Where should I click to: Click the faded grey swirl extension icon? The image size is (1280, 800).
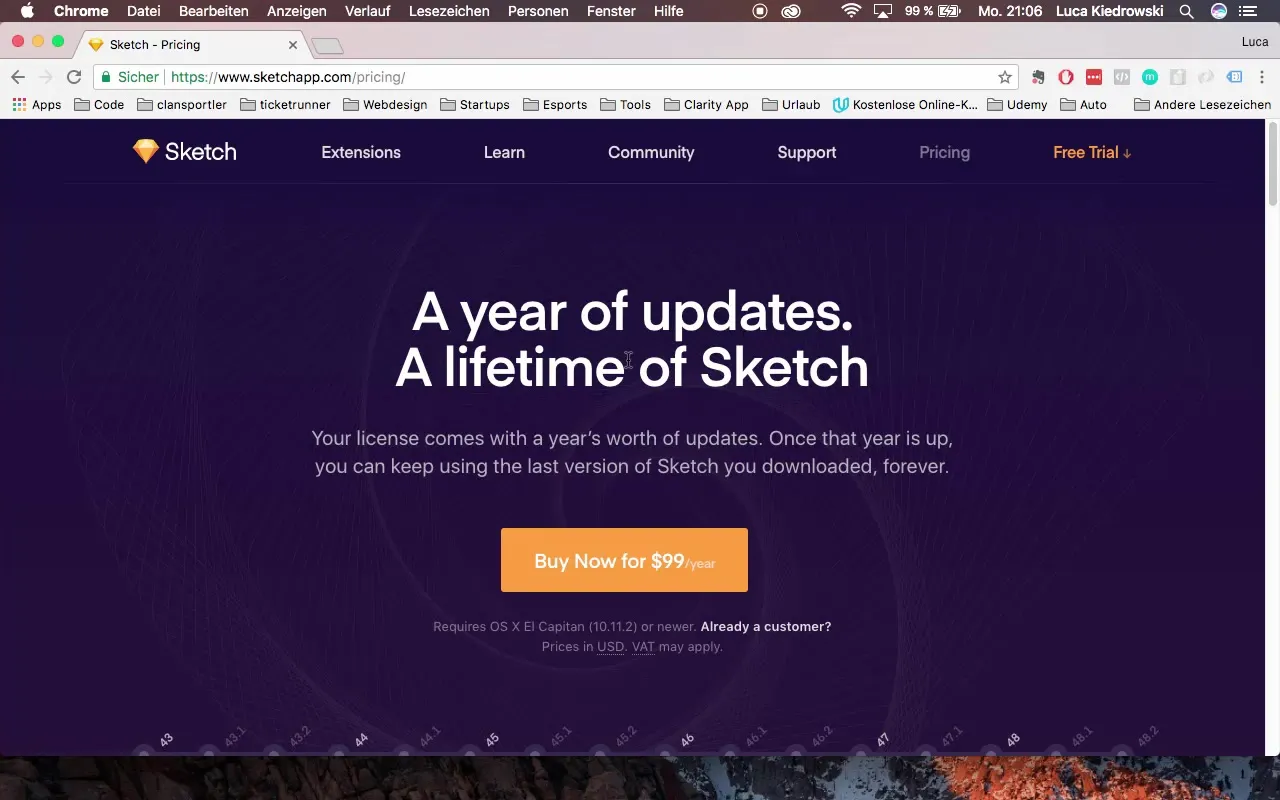(x=1206, y=77)
